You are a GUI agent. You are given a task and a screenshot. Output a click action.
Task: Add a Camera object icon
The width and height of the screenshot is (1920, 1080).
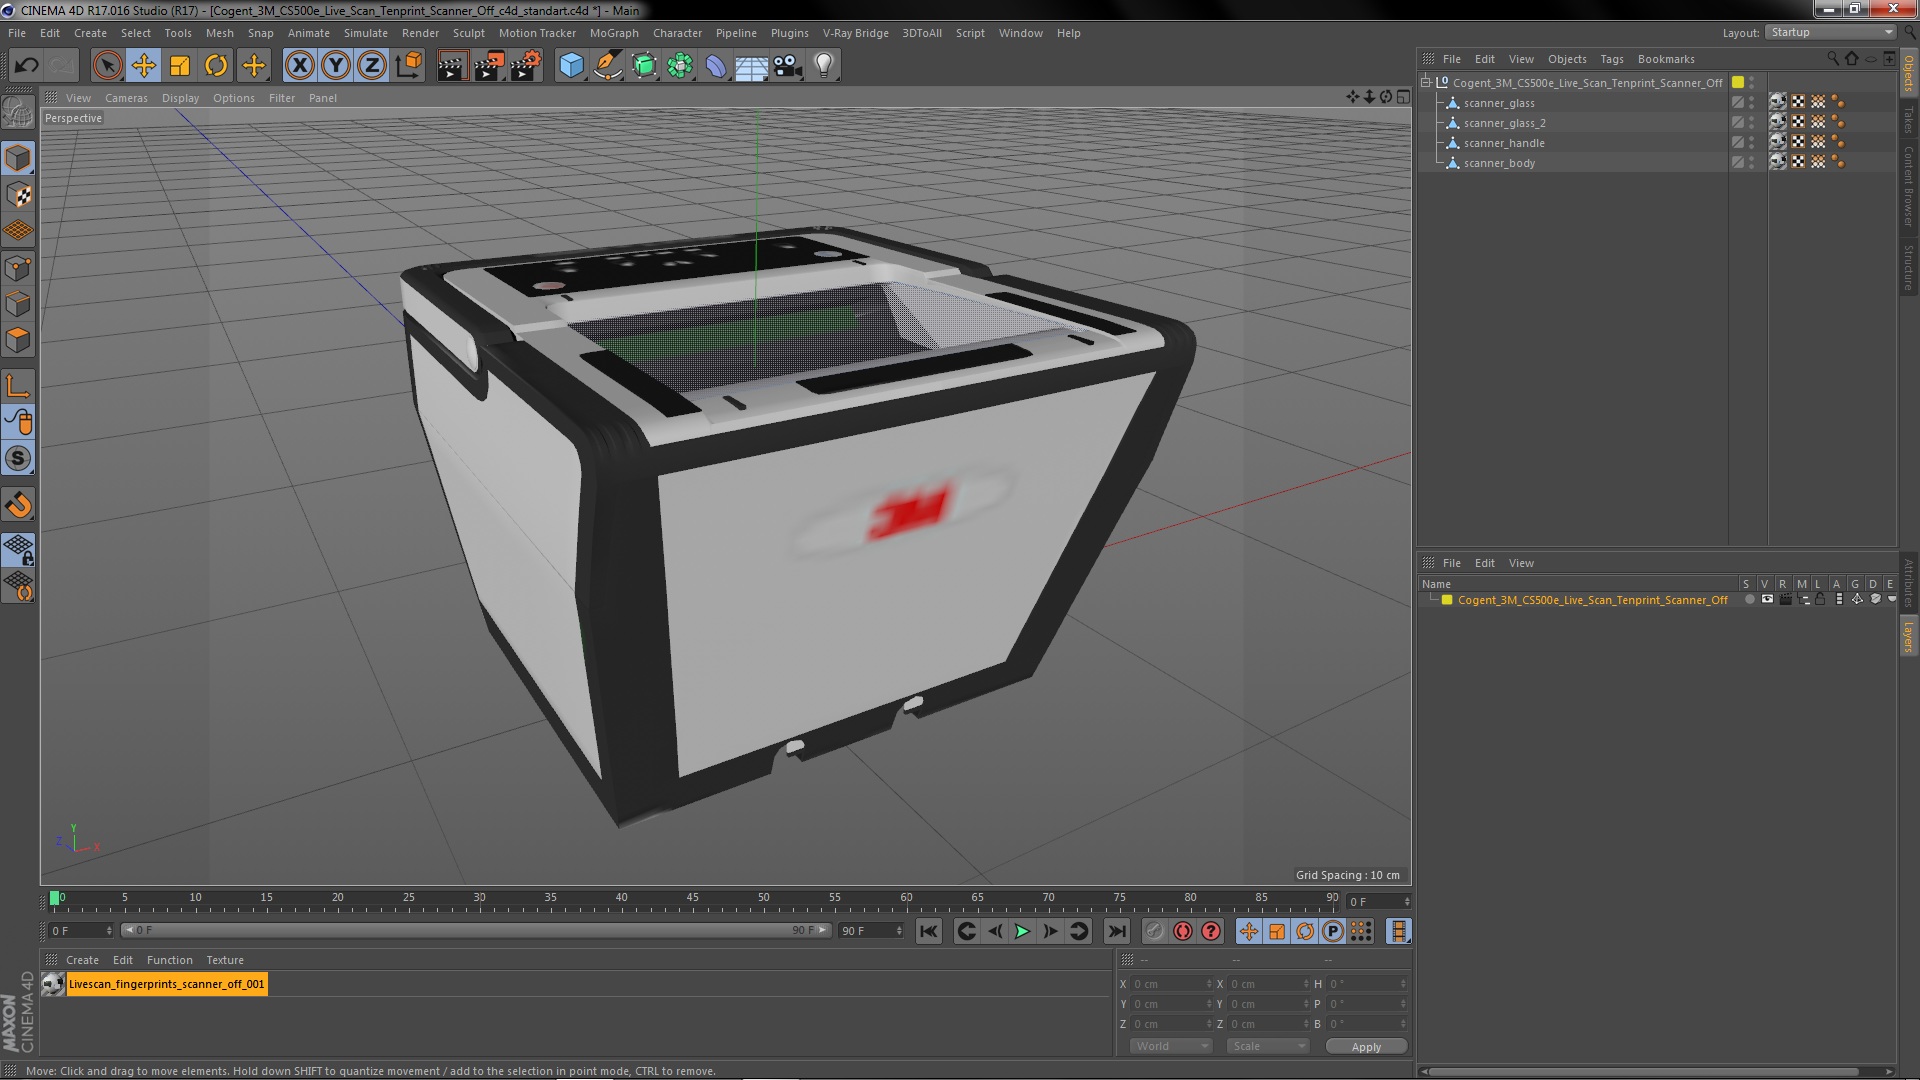point(787,66)
